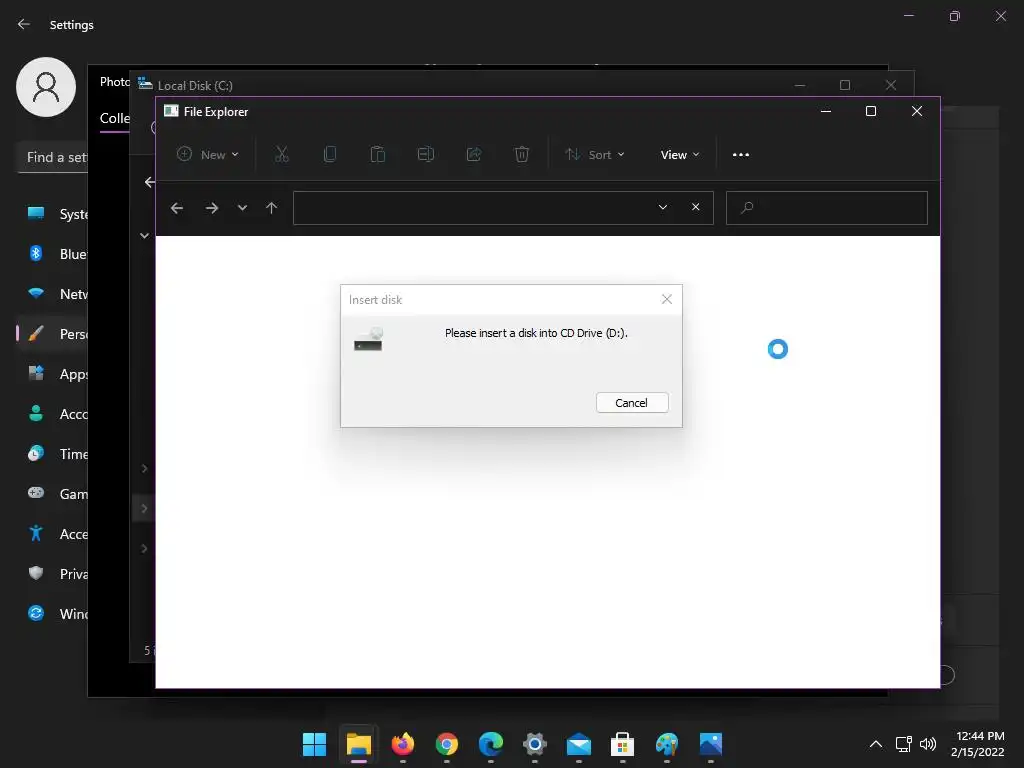
Task: Collapse the top tree chevron in Local Disk window
Action: 144,236
